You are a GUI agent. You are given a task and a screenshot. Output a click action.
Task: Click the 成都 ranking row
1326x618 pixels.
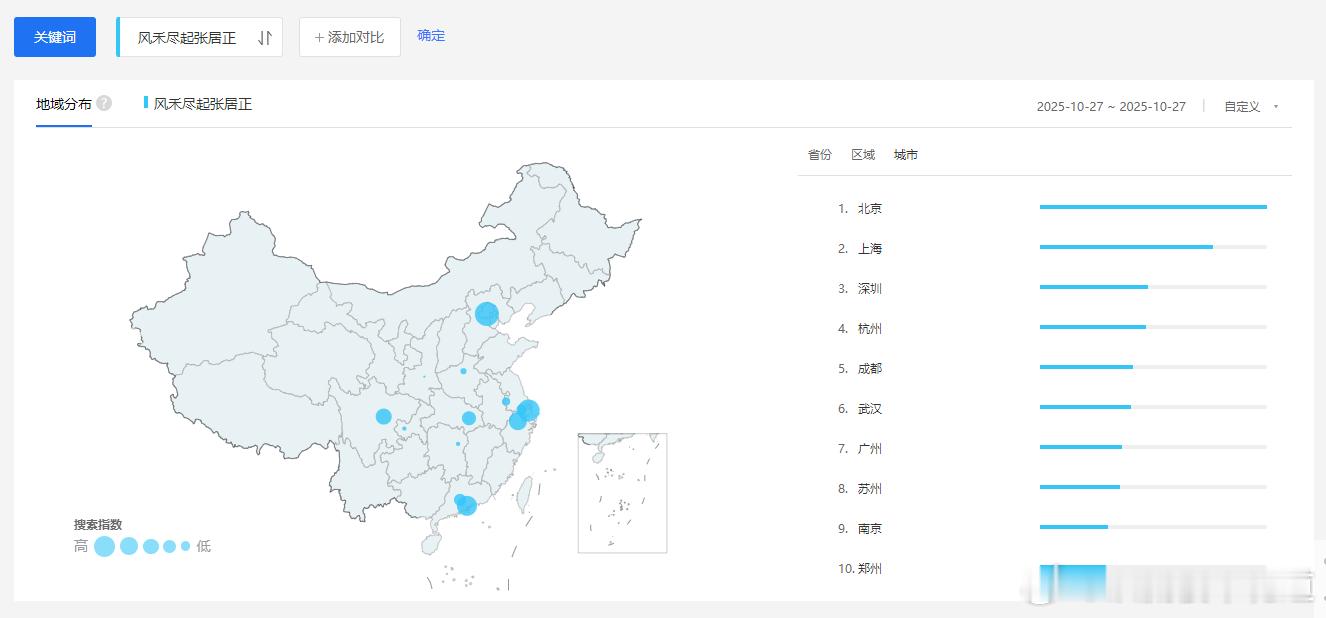(1052, 368)
